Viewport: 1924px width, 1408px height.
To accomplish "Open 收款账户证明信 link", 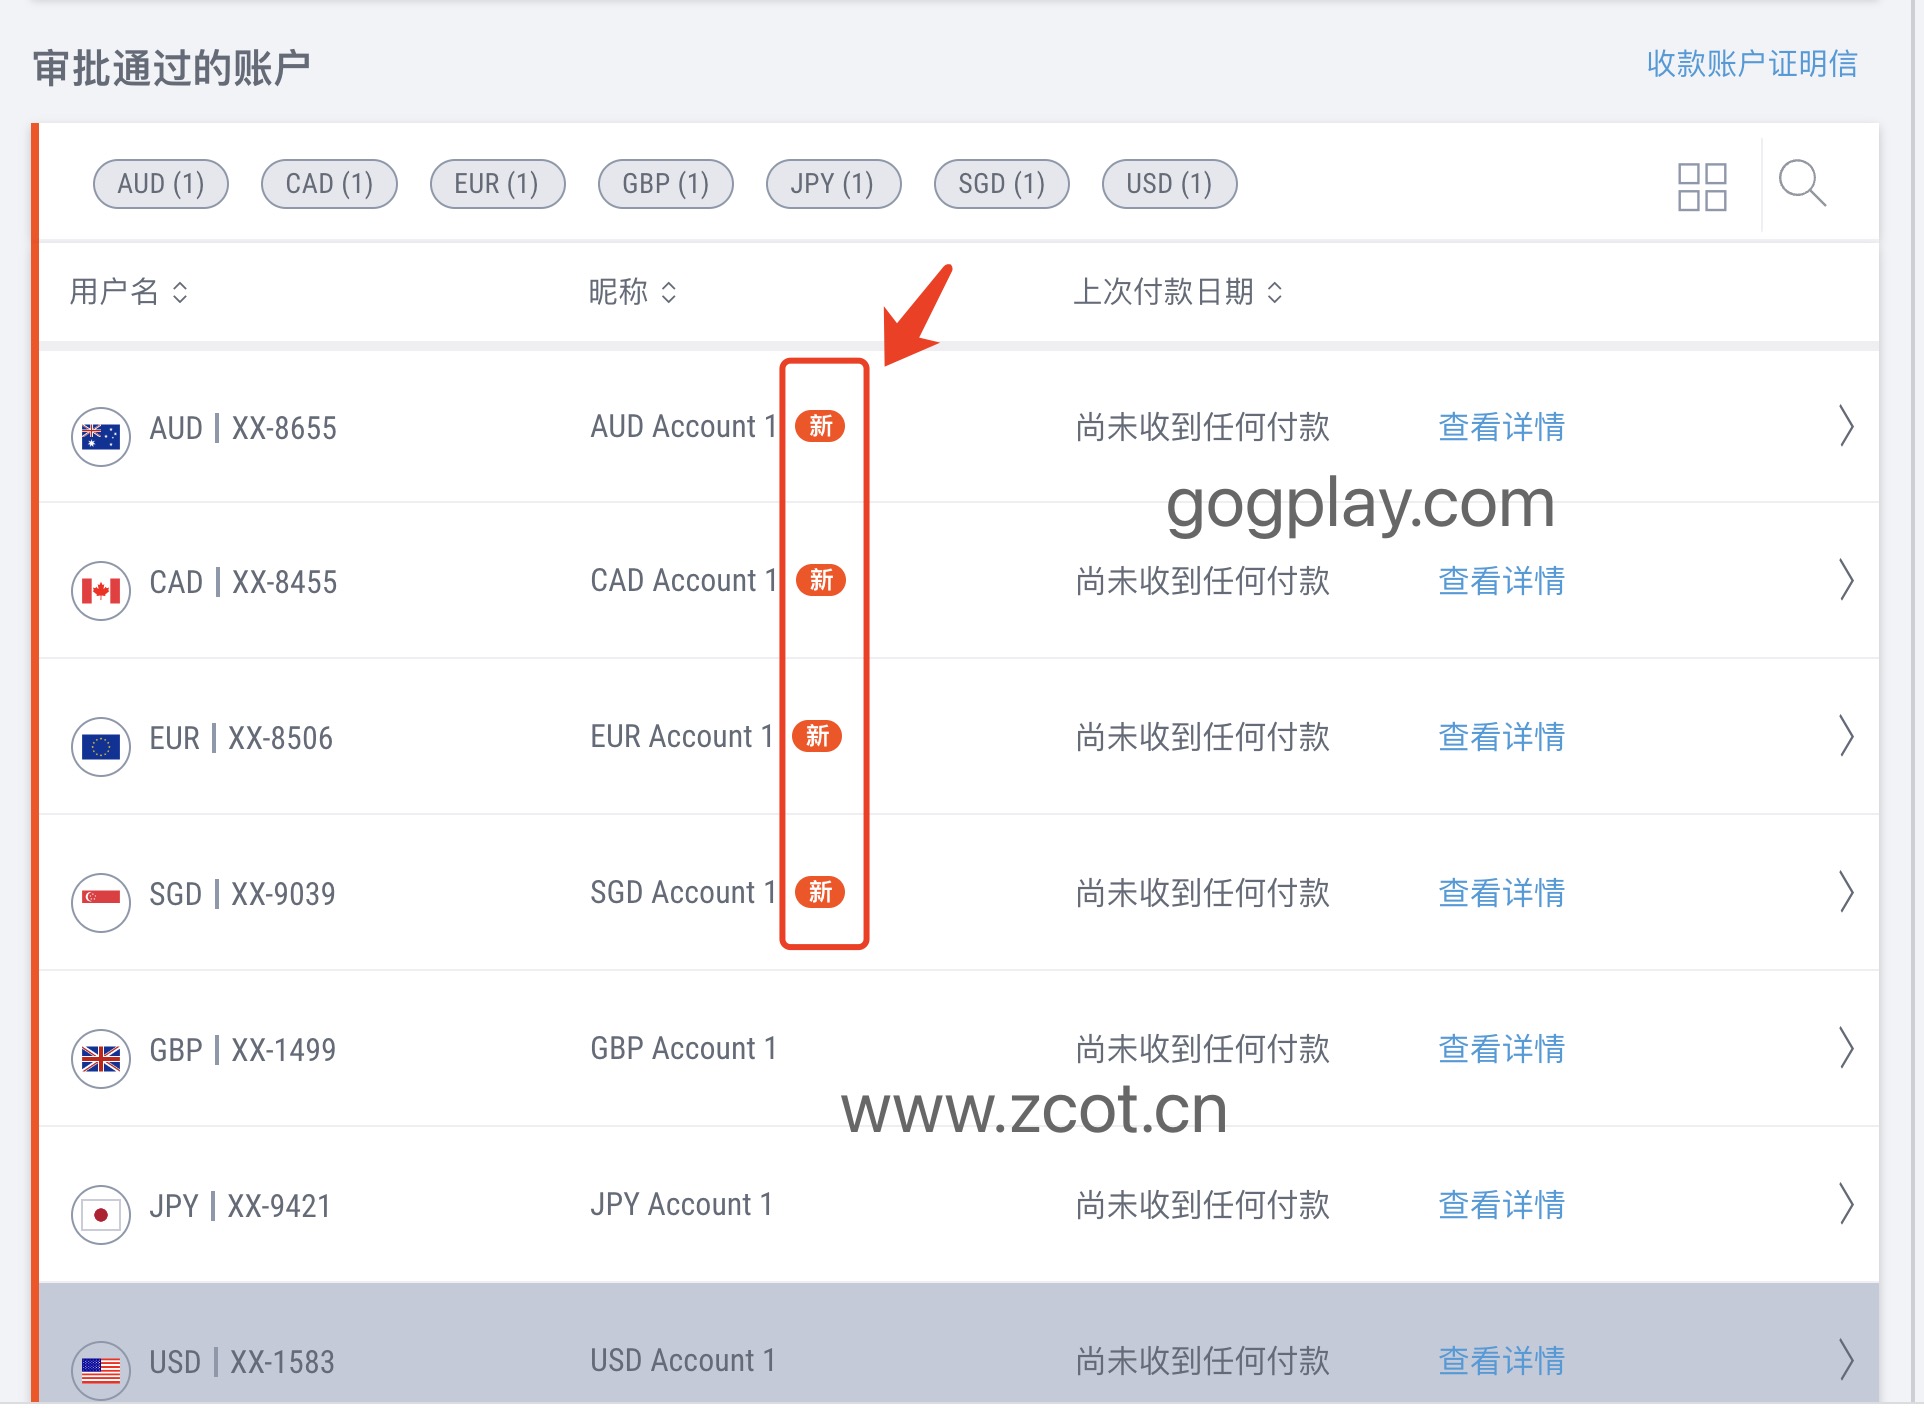I will pyautogui.click(x=1752, y=64).
